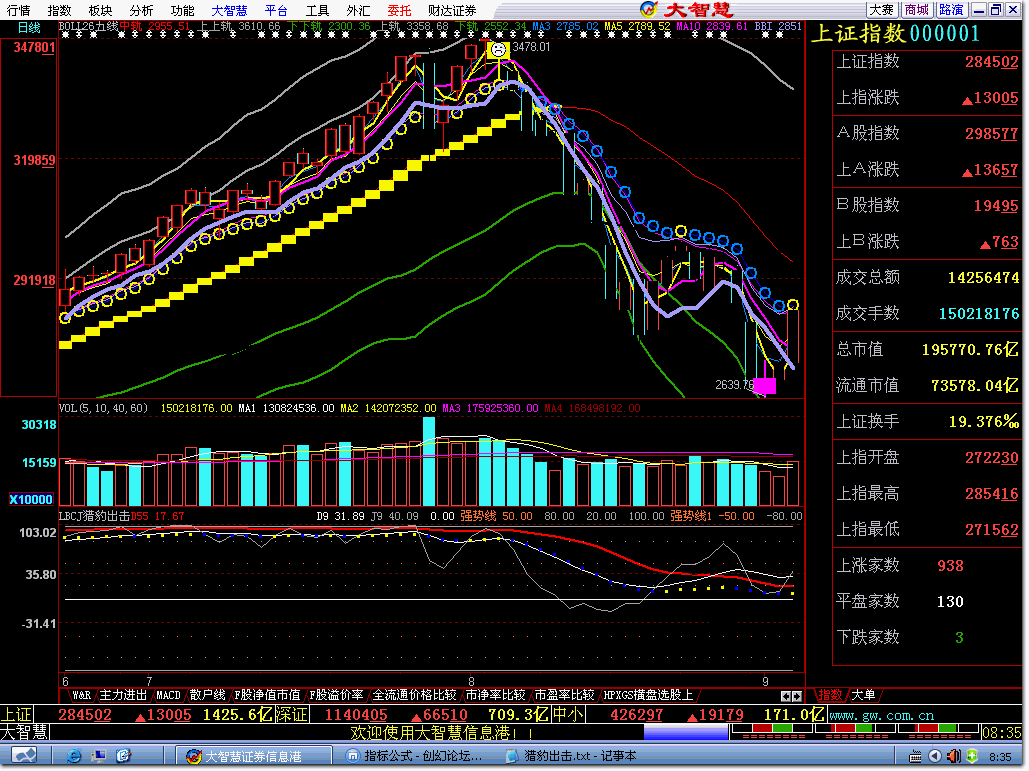Click the 大赛 button
Viewport: 1029px width, 771px height.
(x=882, y=10)
